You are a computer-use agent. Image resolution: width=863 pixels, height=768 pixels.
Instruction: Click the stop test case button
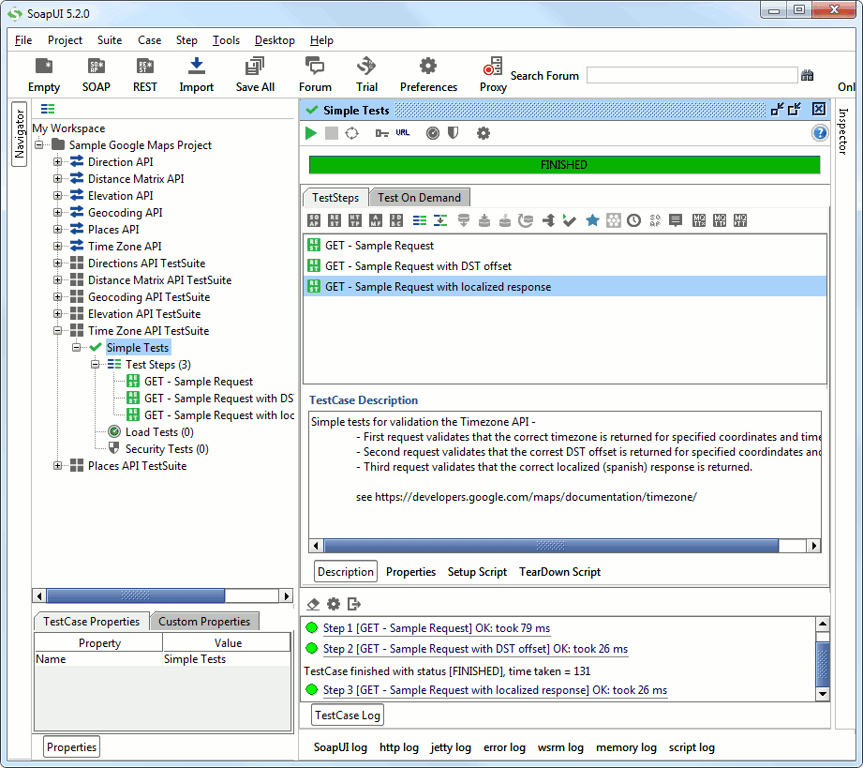click(x=331, y=133)
